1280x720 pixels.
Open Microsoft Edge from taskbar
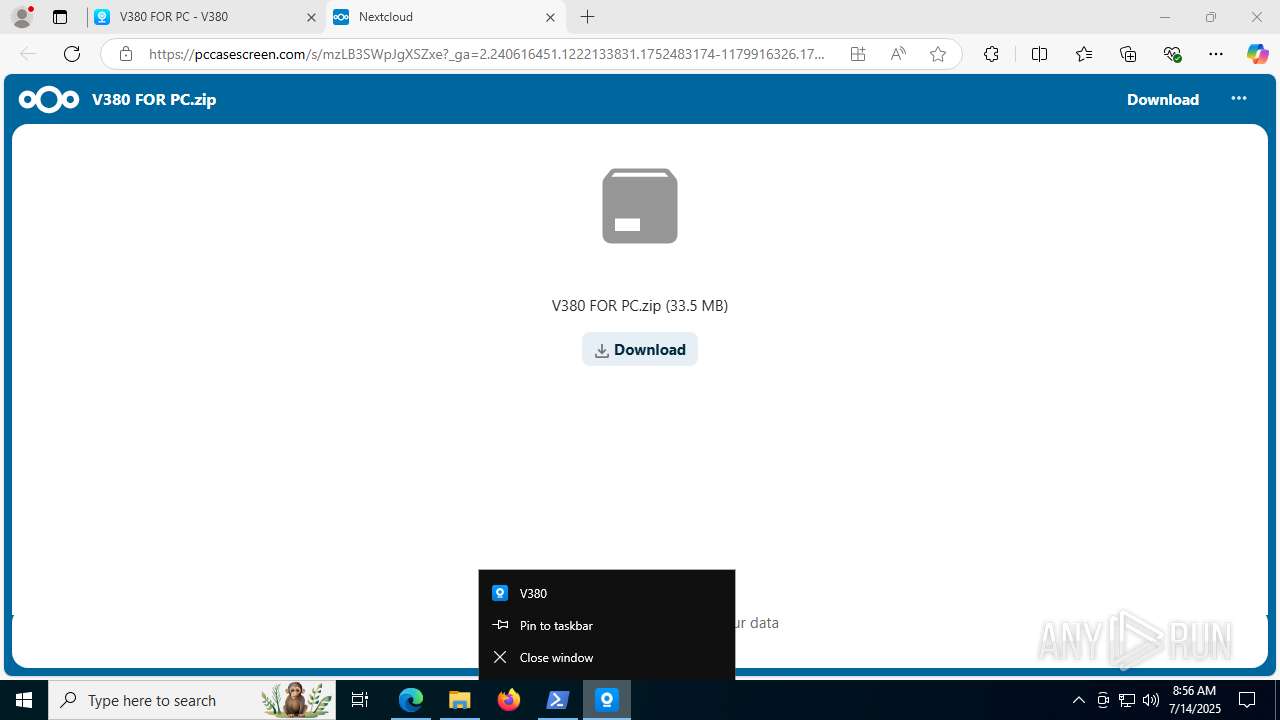(411, 700)
